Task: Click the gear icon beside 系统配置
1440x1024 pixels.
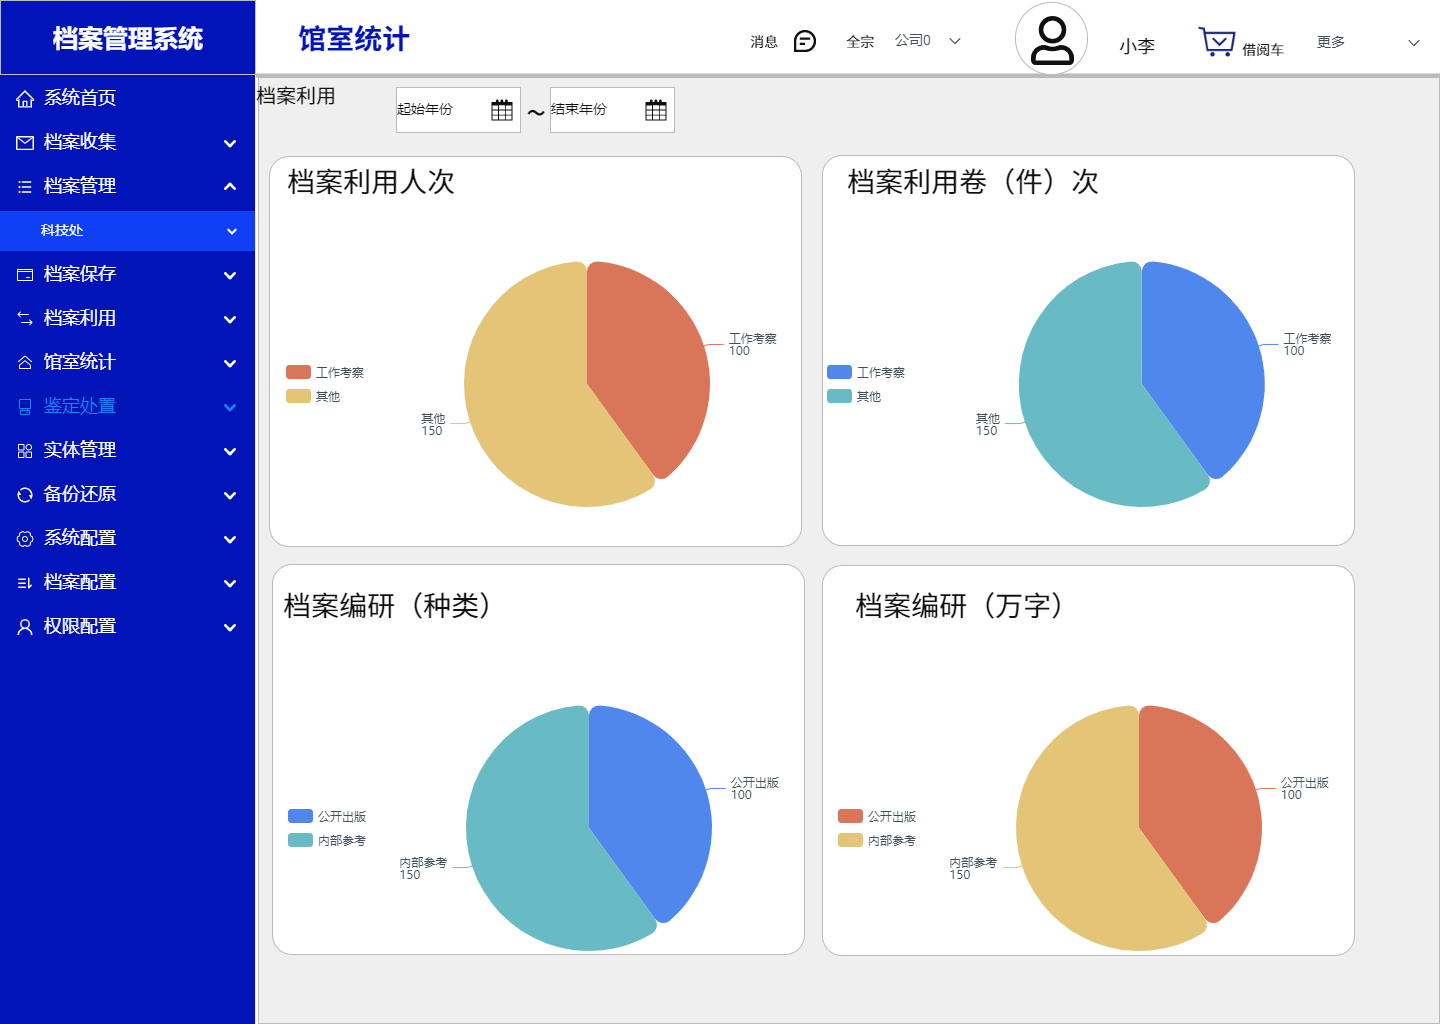Action: coord(25,538)
